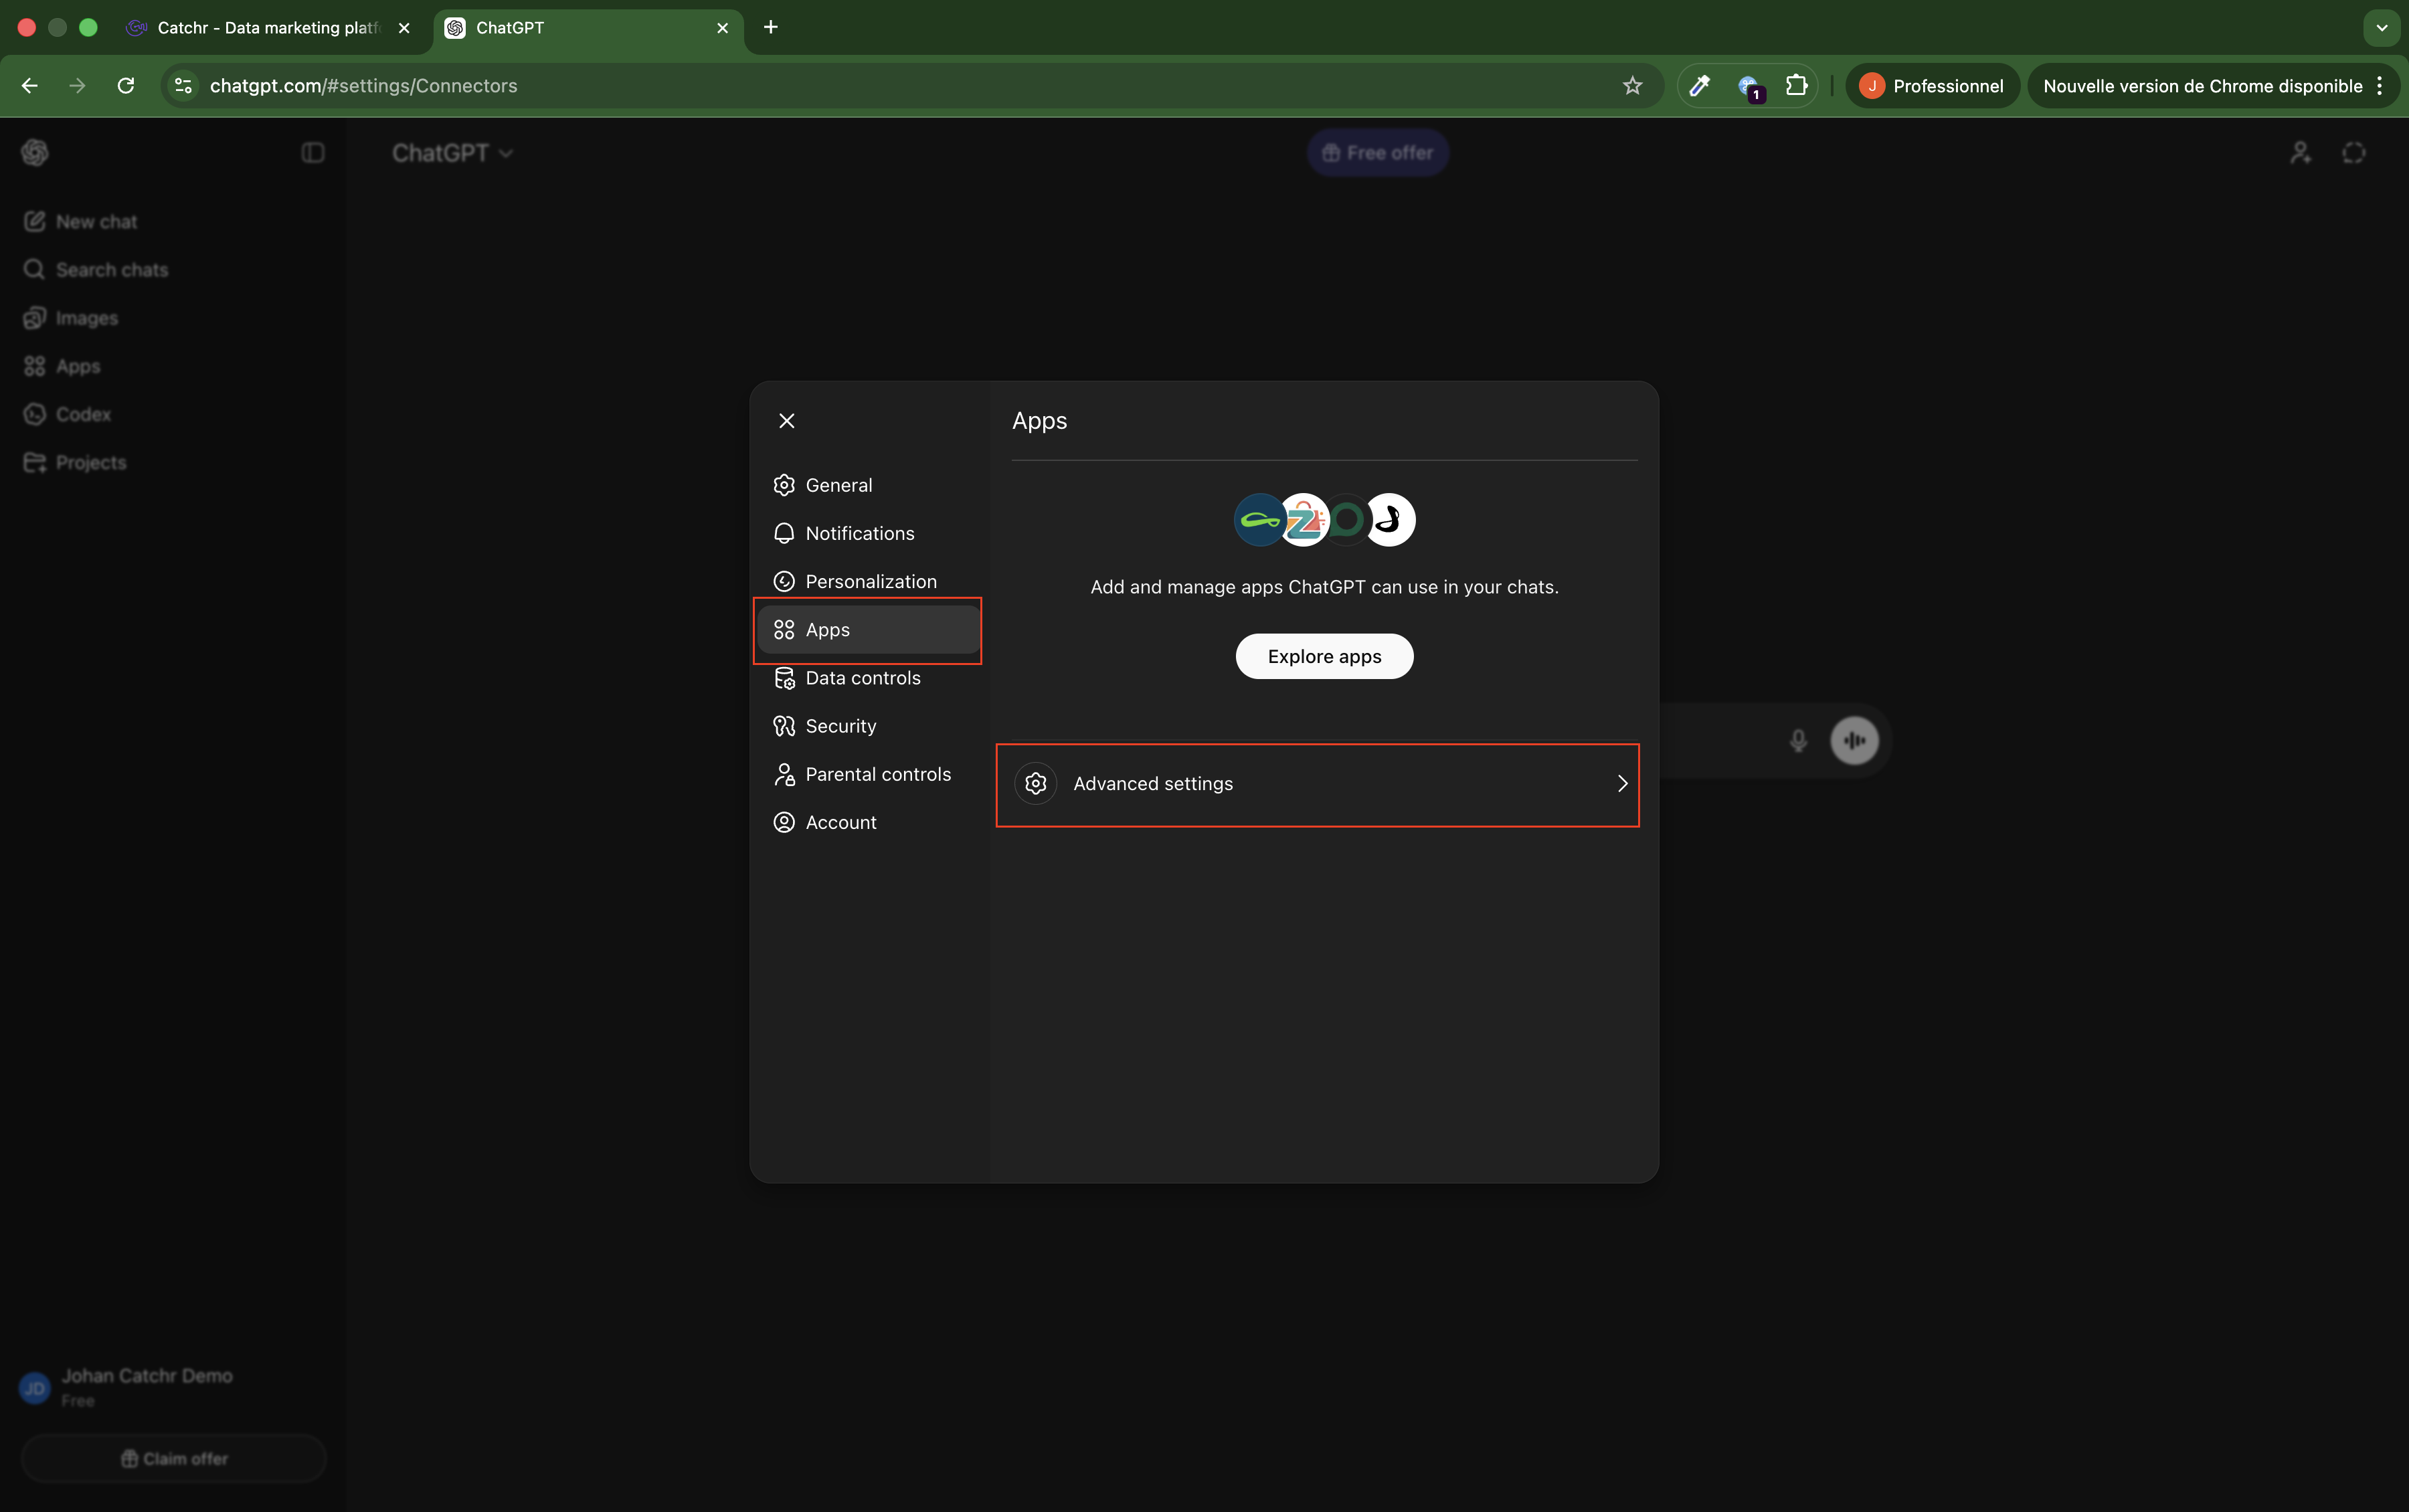Open a new browser tab
2409x1512 pixels.
770,28
